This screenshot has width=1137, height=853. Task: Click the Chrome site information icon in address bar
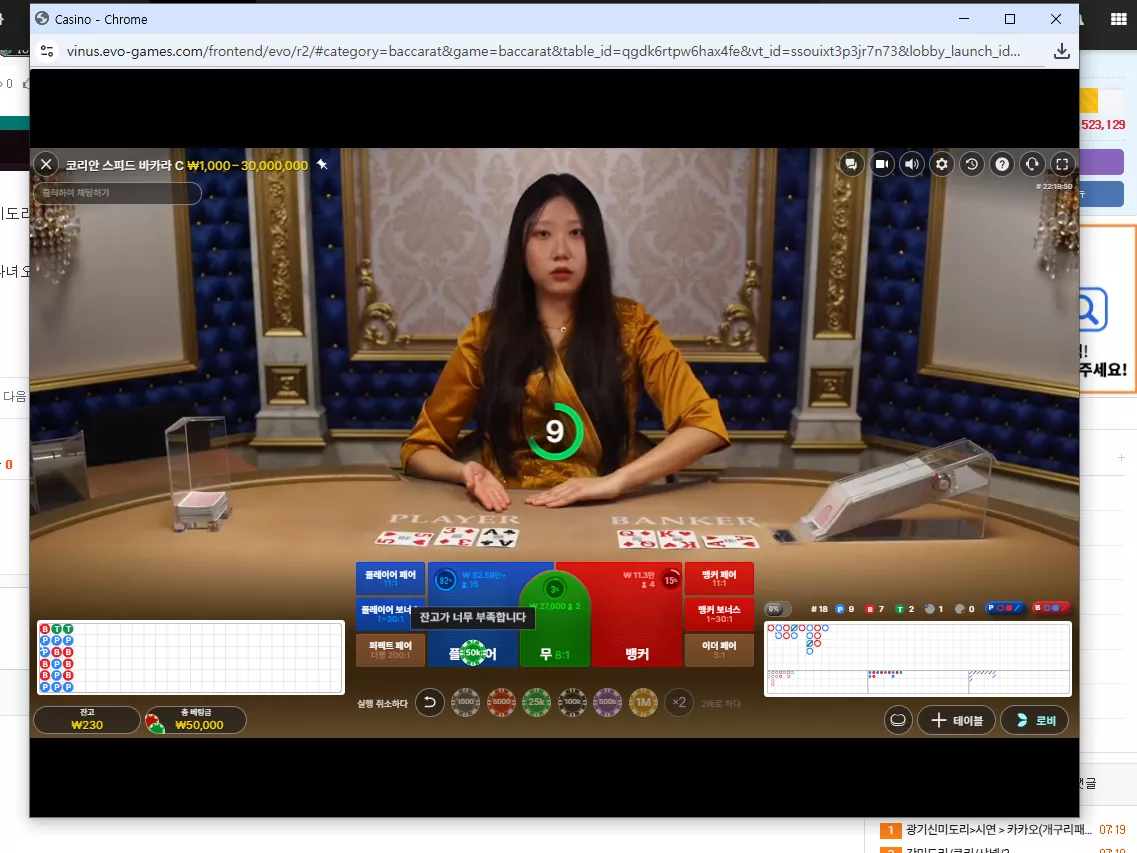47,51
